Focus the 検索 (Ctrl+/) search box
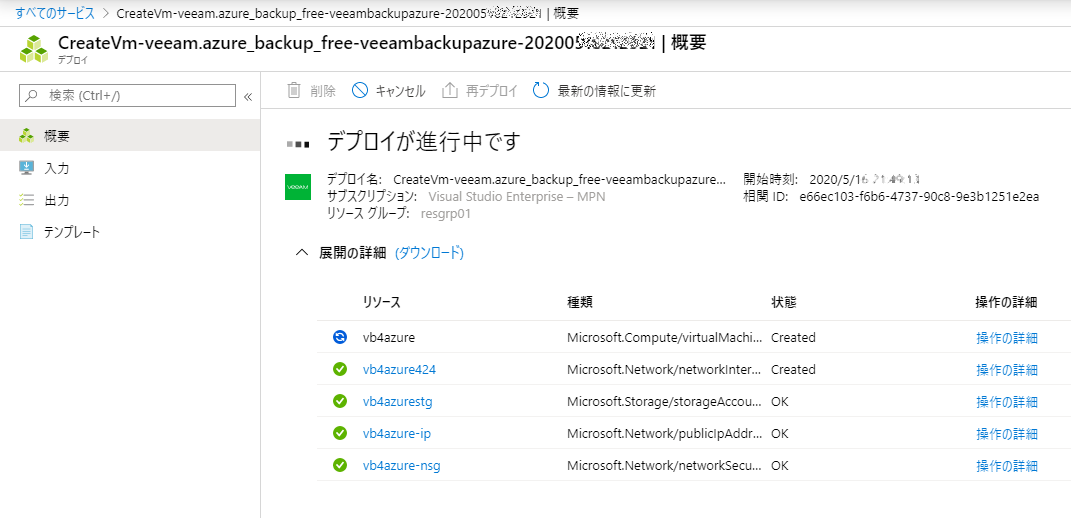The height and width of the screenshot is (518, 1071). [127, 96]
